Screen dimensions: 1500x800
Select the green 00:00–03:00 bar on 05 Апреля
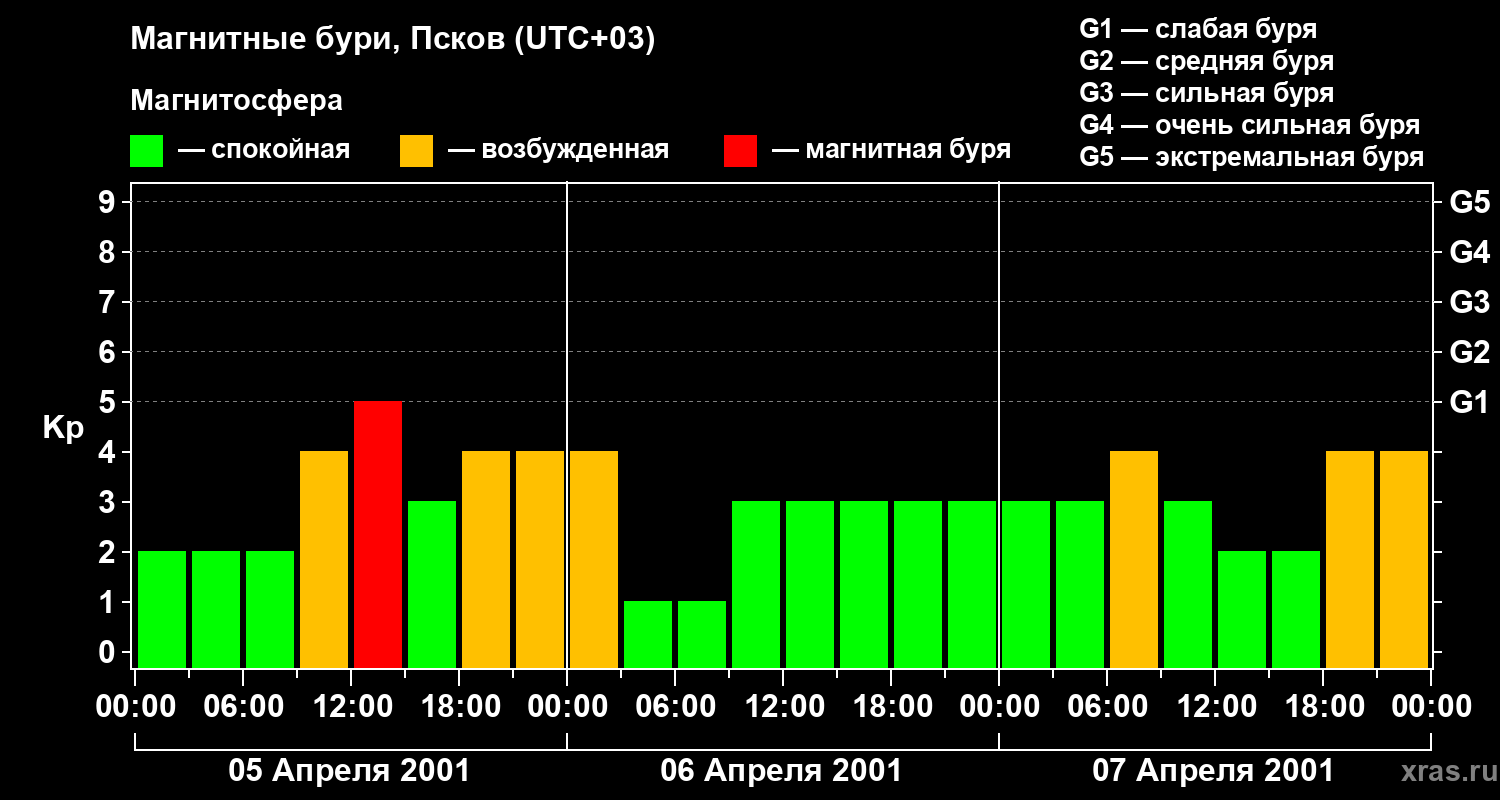(162, 609)
